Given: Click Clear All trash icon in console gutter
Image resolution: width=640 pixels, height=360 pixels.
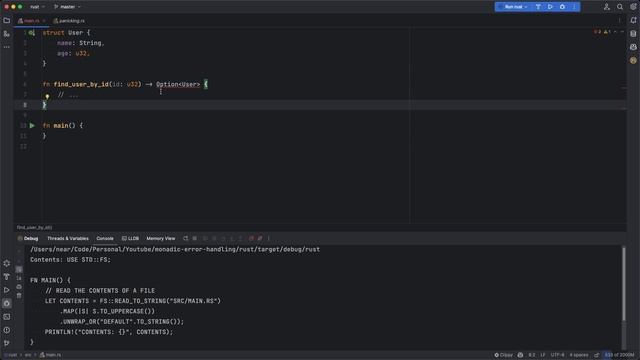Looking at the screenshot, I should 19,296.
